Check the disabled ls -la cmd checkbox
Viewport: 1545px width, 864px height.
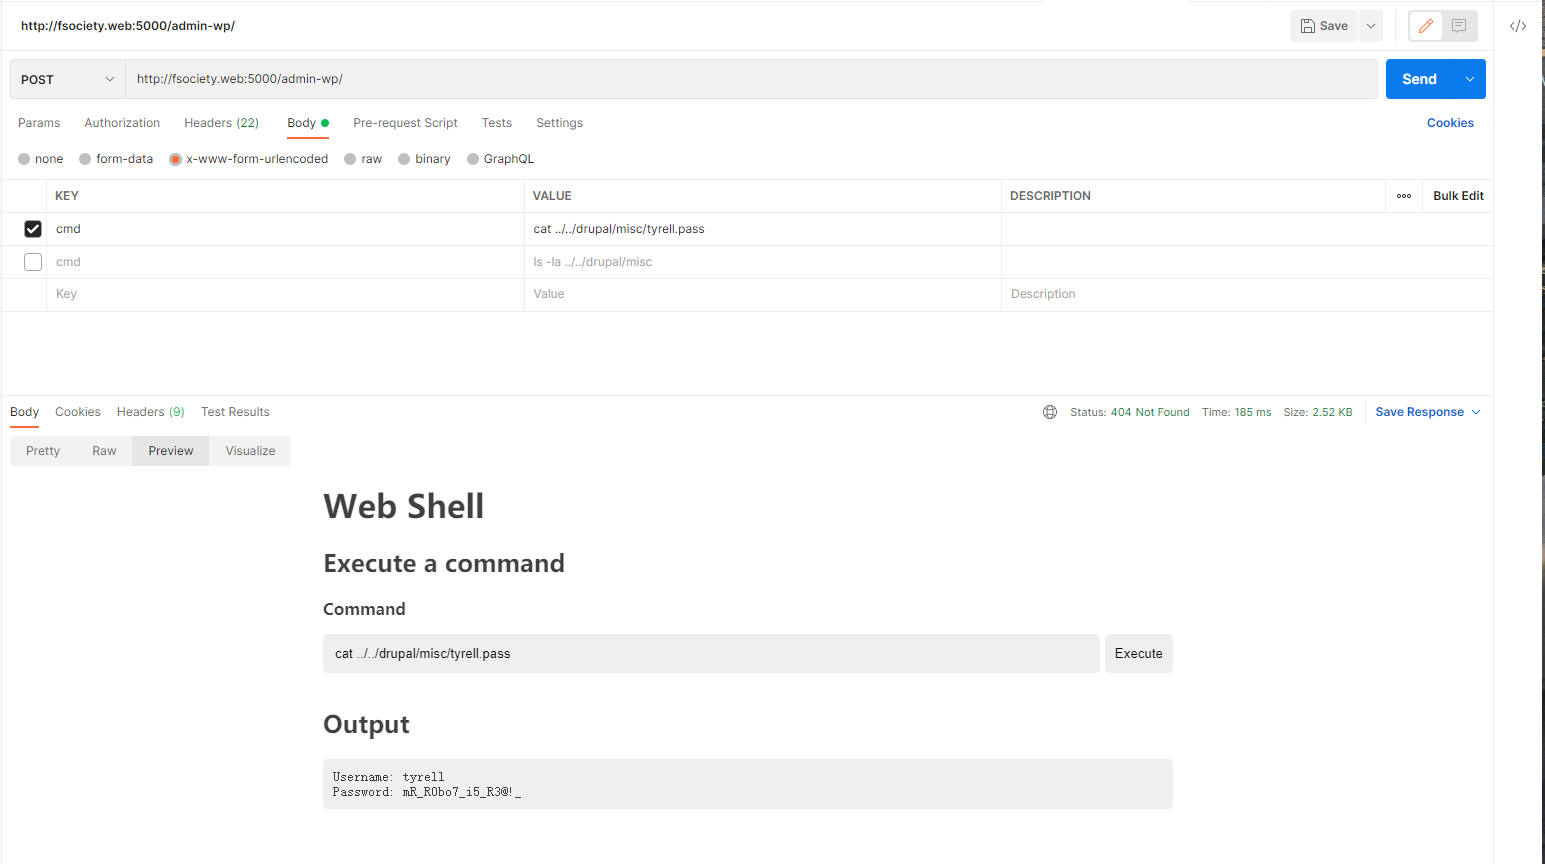pyautogui.click(x=33, y=262)
